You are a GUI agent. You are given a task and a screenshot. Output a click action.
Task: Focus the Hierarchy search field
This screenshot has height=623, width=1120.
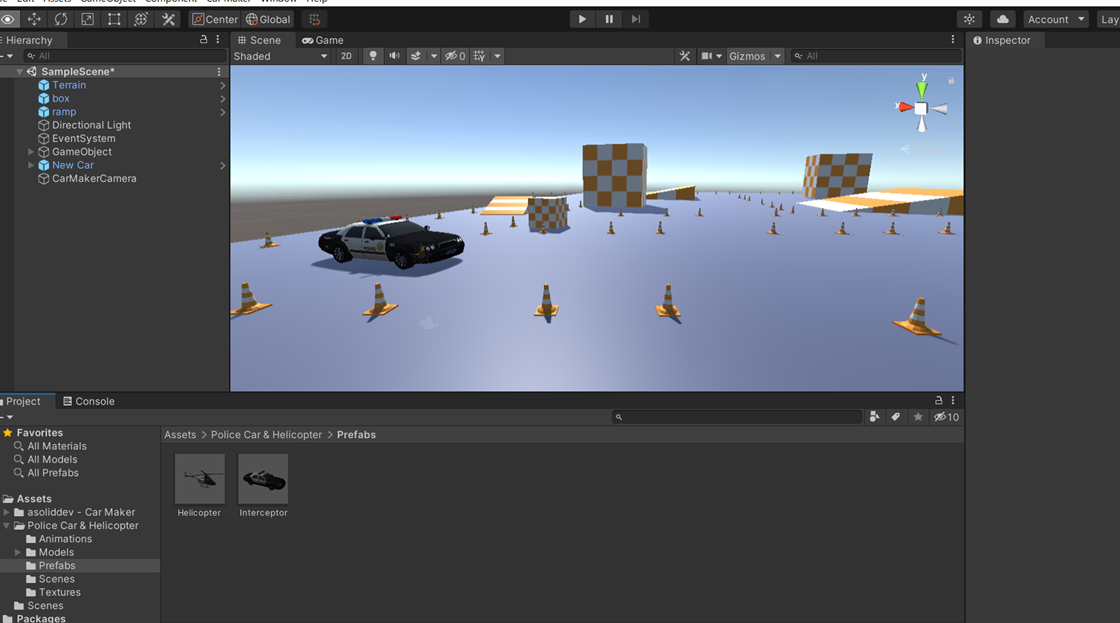pyautogui.click(x=124, y=56)
